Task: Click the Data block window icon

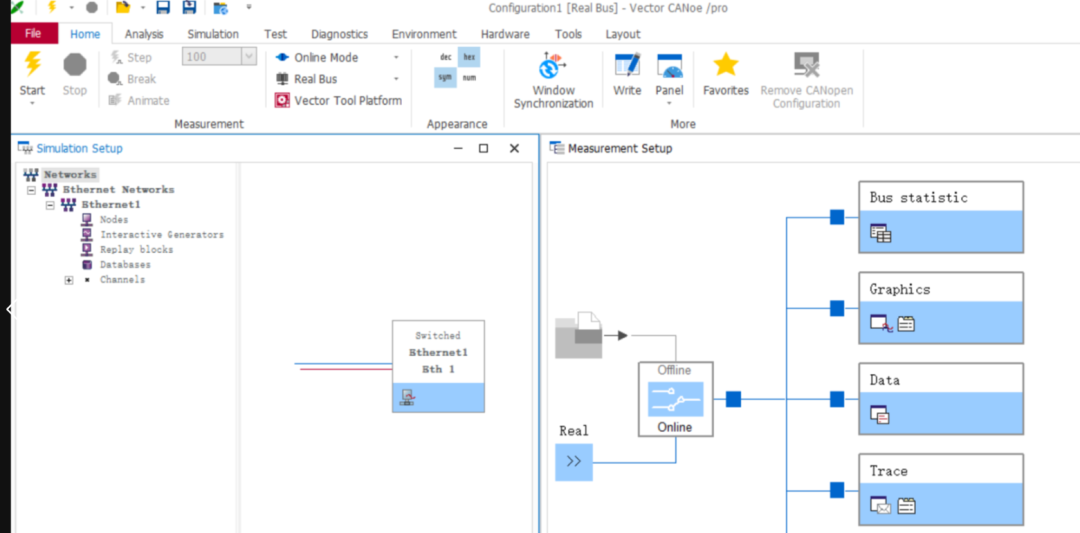Action: 880,415
